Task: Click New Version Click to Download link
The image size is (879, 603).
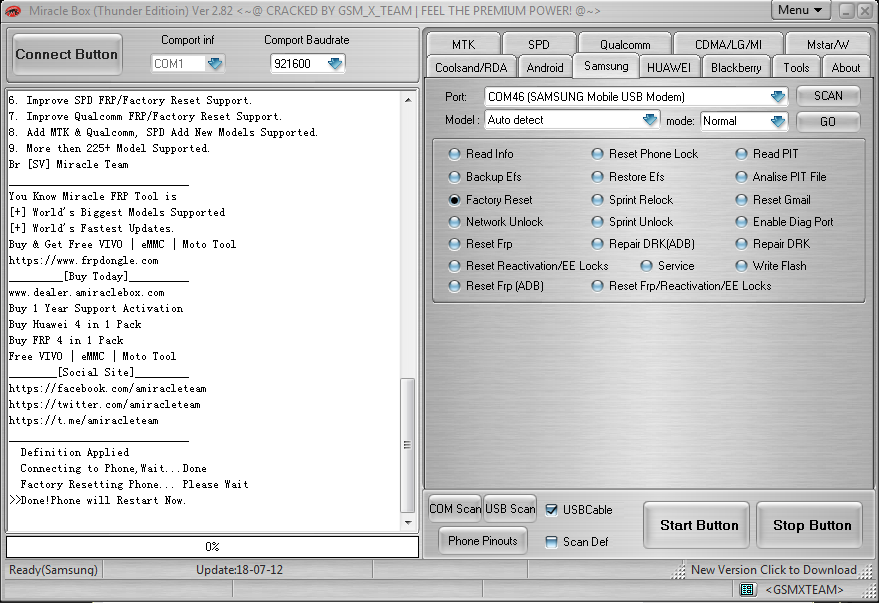Action: click(774, 570)
